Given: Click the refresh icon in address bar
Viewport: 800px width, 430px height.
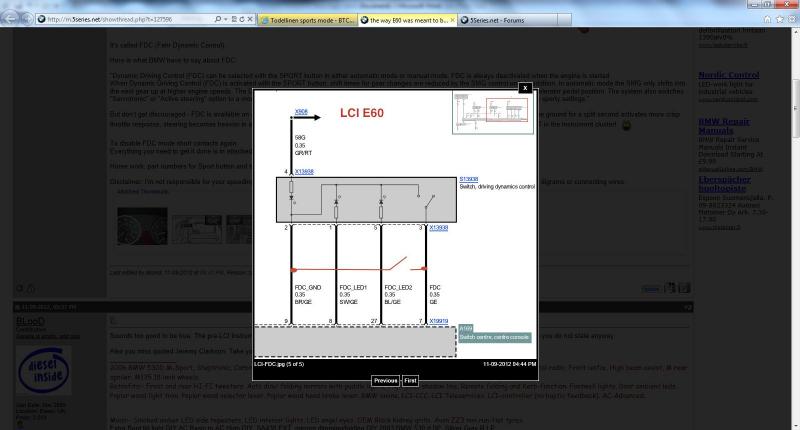Looking at the screenshot, I should click(240, 19).
